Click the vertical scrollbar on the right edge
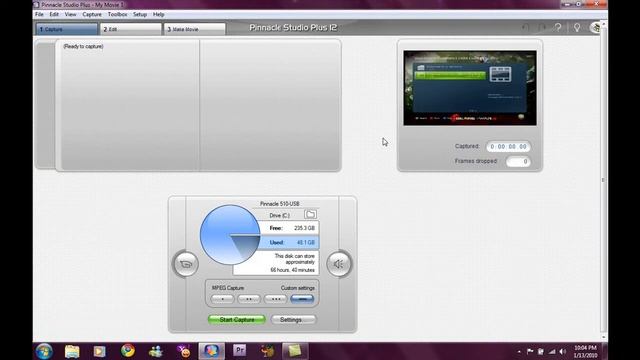This screenshot has width=640, height=360. [604, 180]
